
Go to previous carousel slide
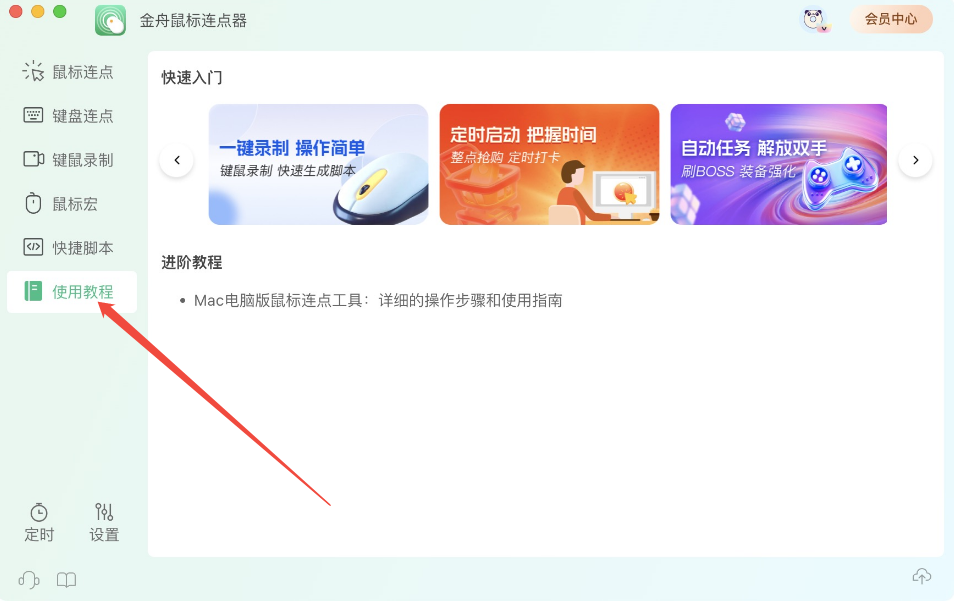(177, 160)
